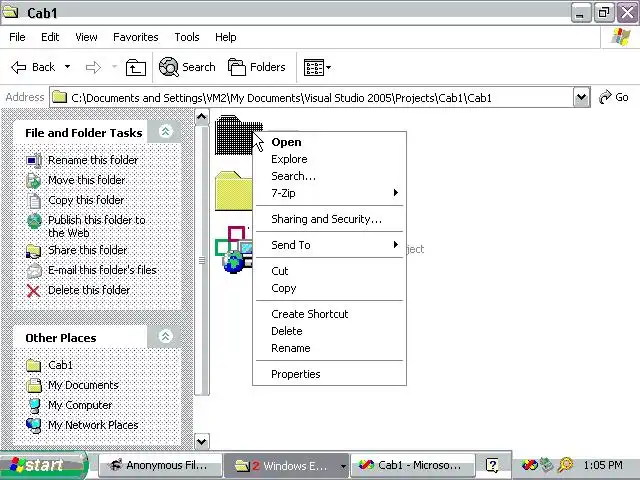Screen dimensions: 640x480
Task: Click Publish this folder to the Web
Action: (x=97, y=226)
